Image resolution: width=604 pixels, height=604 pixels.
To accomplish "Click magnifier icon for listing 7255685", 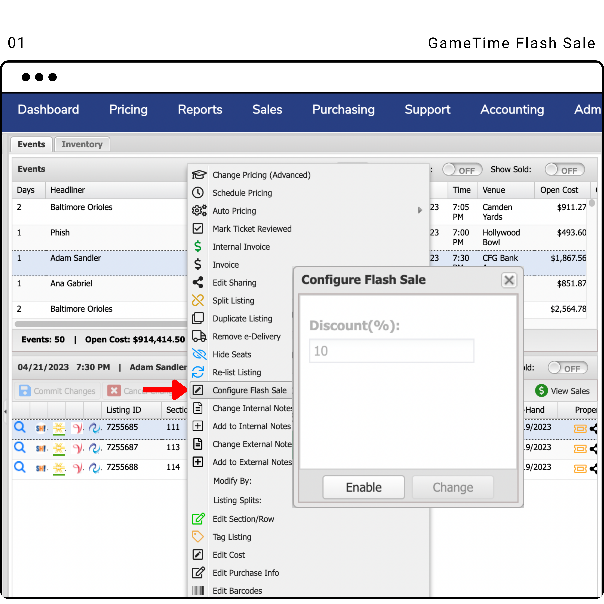I will click(20, 427).
